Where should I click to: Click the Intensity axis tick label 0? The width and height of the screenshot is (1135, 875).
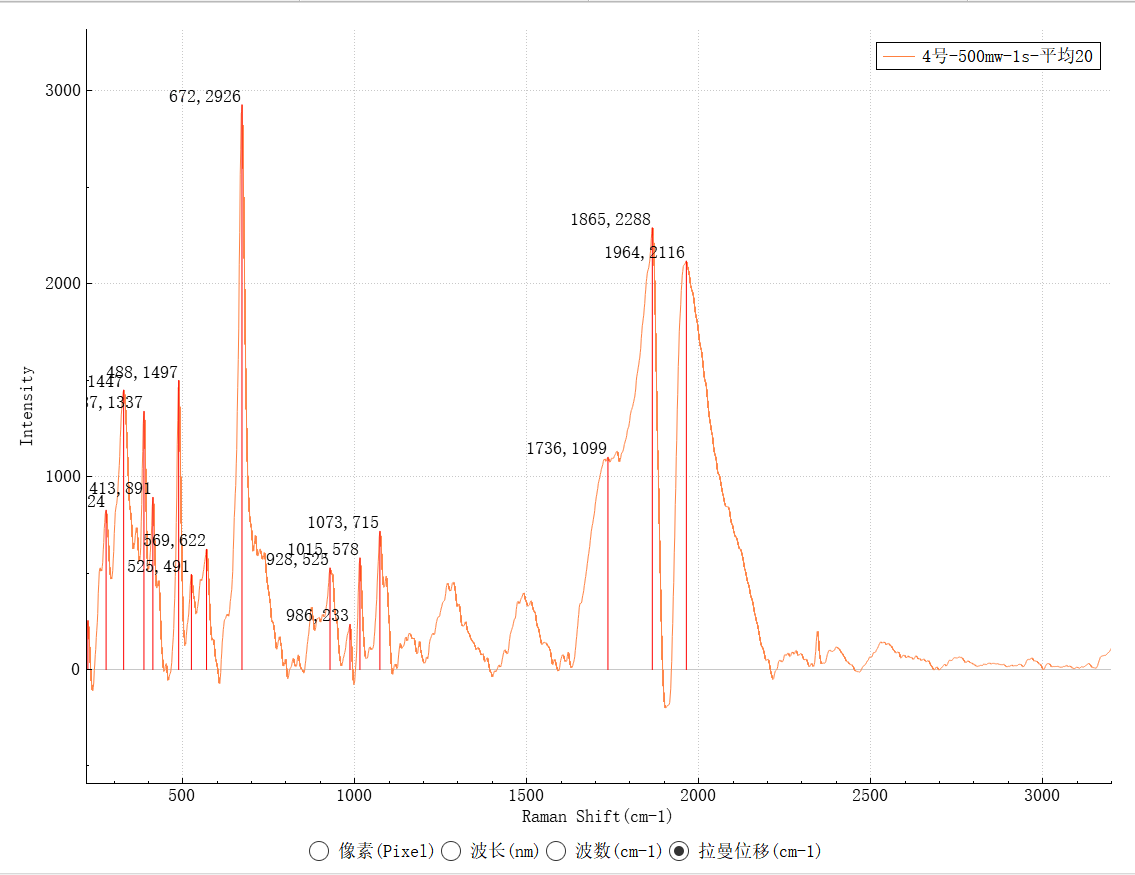pos(76,669)
